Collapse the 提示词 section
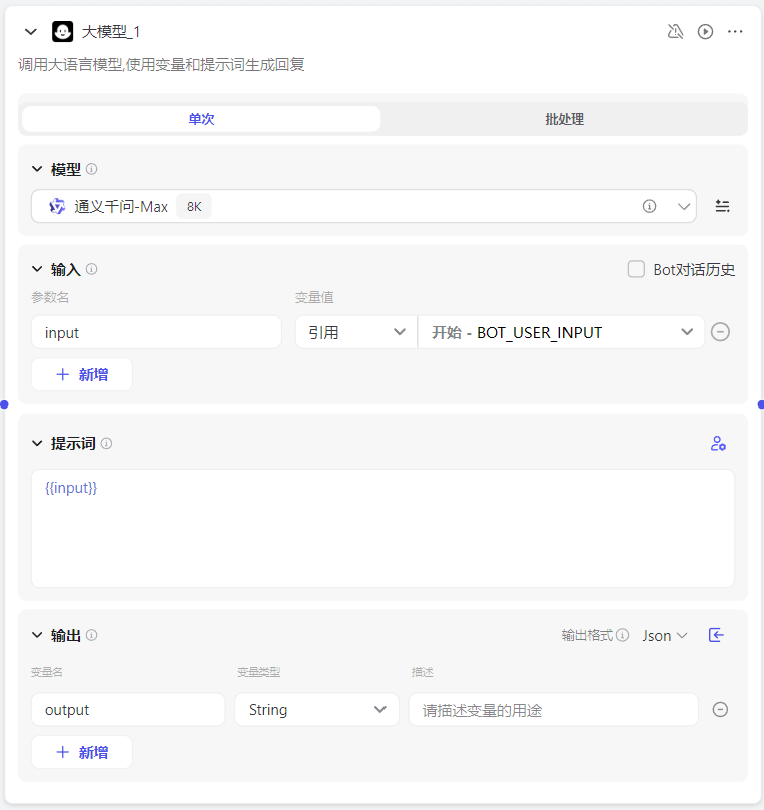The width and height of the screenshot is (764, 810). (x=37, y=443)
